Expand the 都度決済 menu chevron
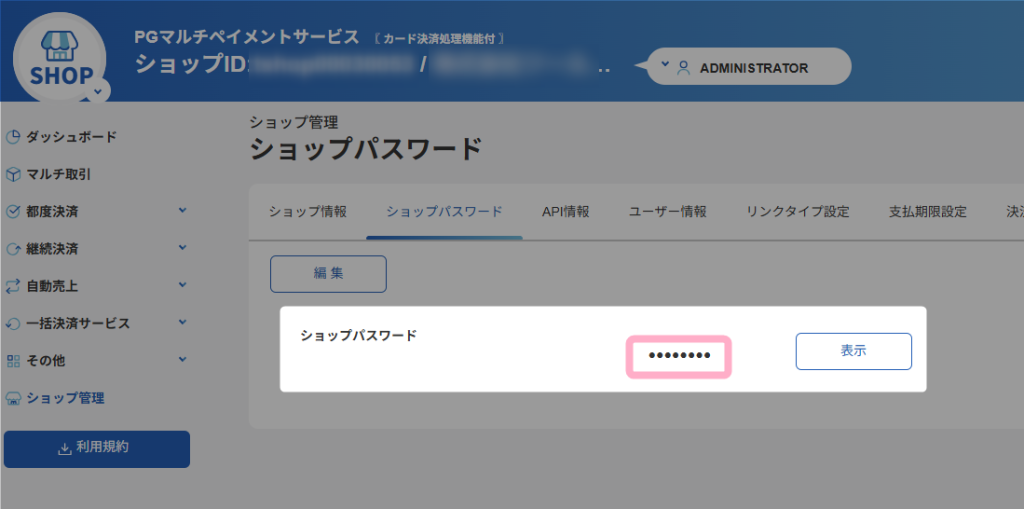The image size is (1024, 509). [182, 210]
